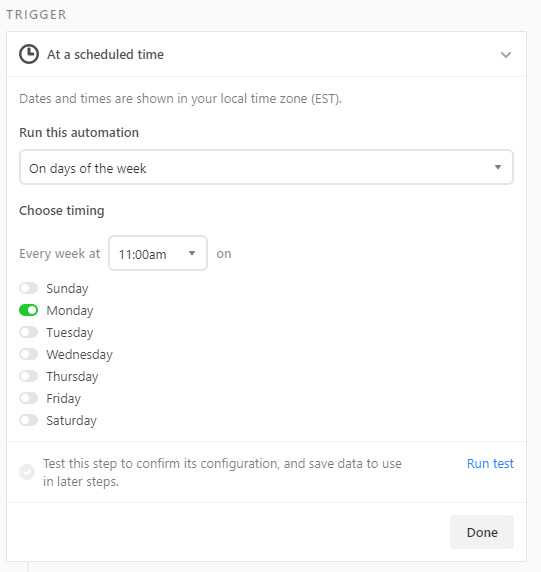The width and height of the screenshot is (541, 572).
Task: Turn on the Friday toggle
Action: (x=28, y=398)
